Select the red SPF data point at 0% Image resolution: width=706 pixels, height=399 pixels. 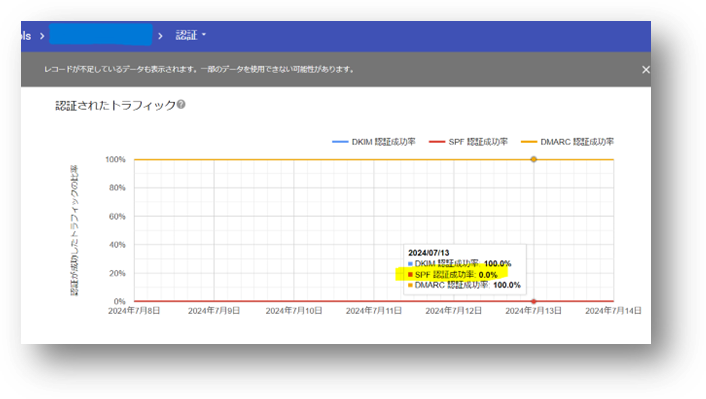534,301
